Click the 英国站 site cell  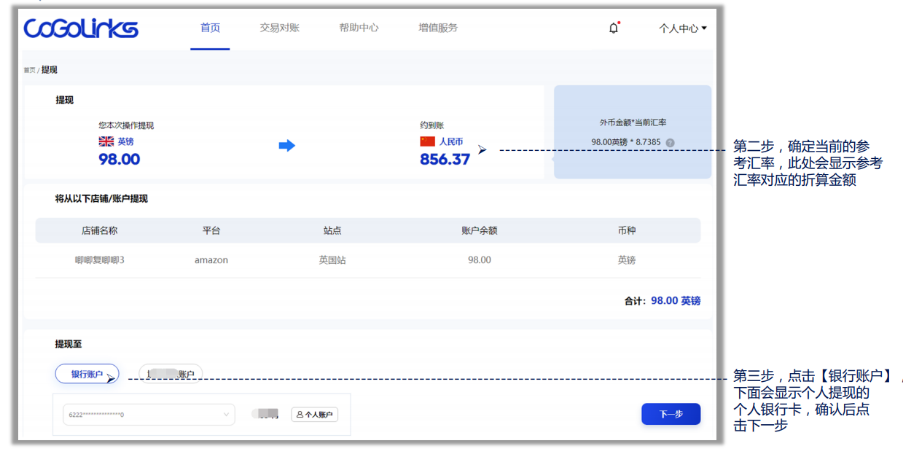[x=332, y=260]
